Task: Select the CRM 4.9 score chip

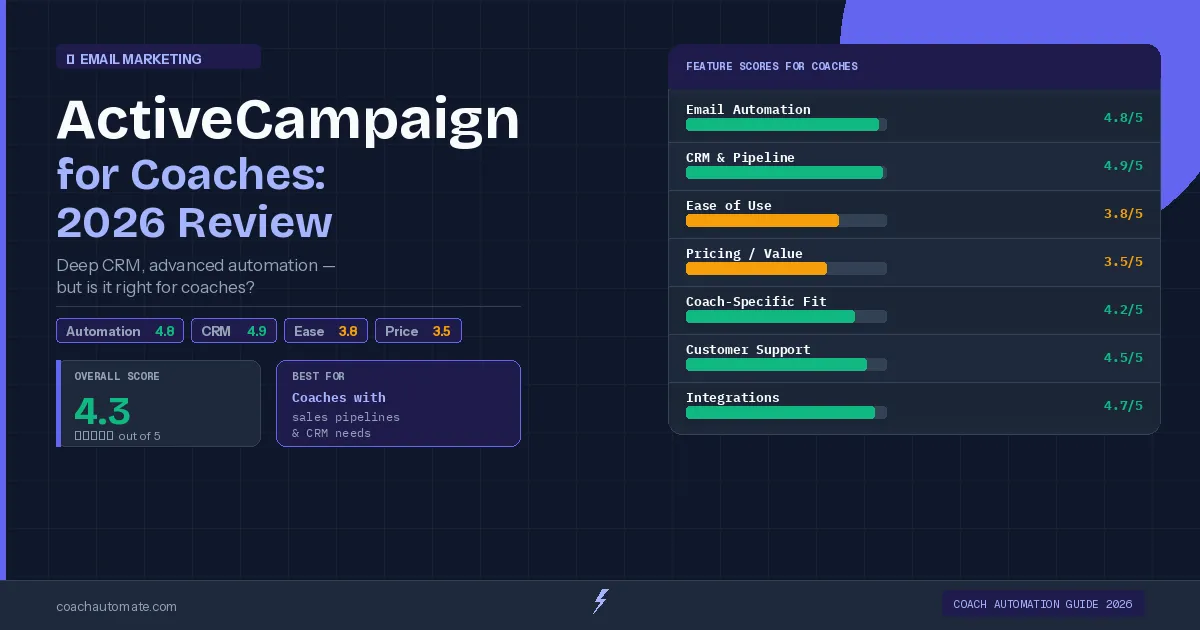Action: [233, 331]
